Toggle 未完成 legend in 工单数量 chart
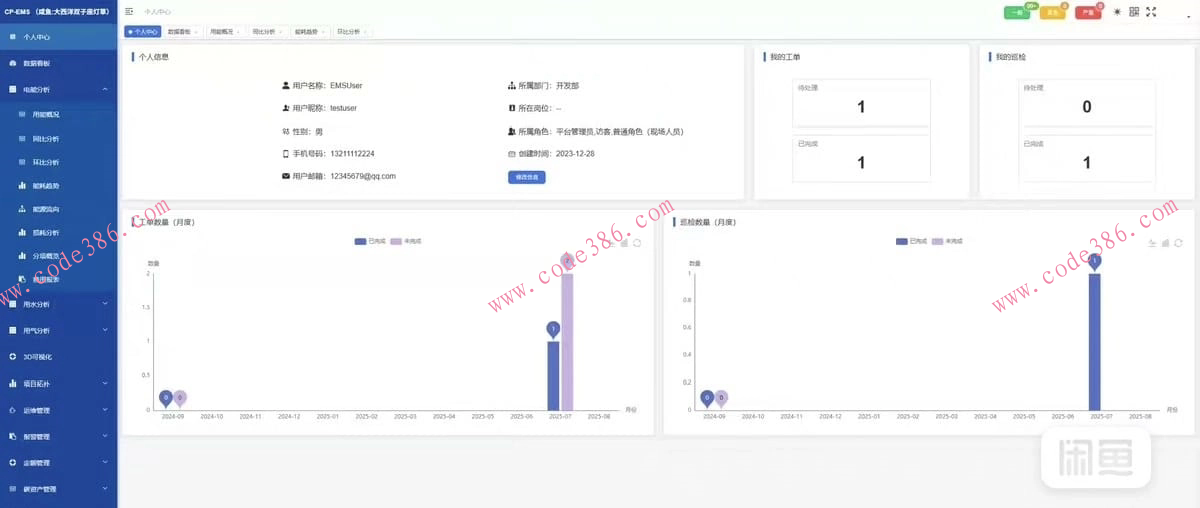This screenshot has width=1200, height=508. click(406, 241)
